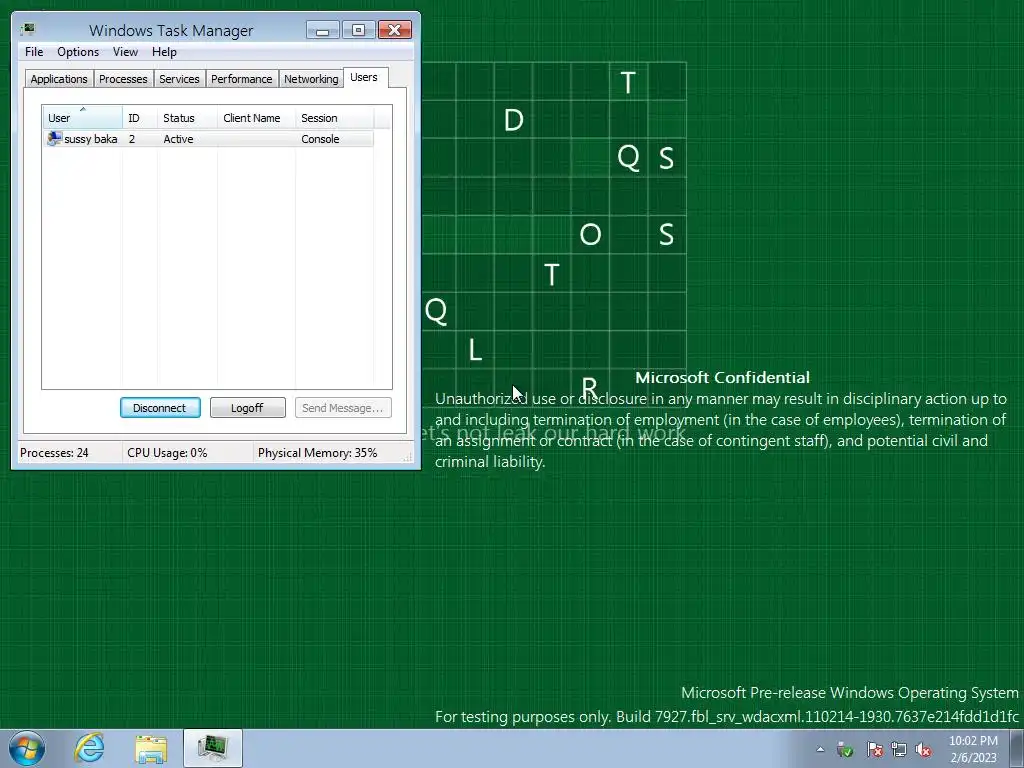The width and height of the screenshot is (1024, 768).
Task: Launch Internet Explorer from the taskbar
Action: click(x=89, y=748)
